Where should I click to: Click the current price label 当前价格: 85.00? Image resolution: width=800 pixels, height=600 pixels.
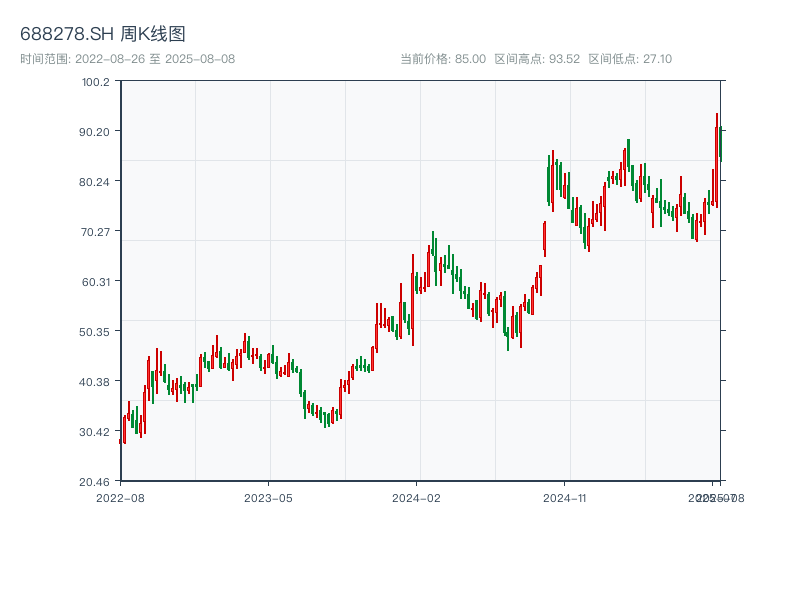tap(443, 59)
